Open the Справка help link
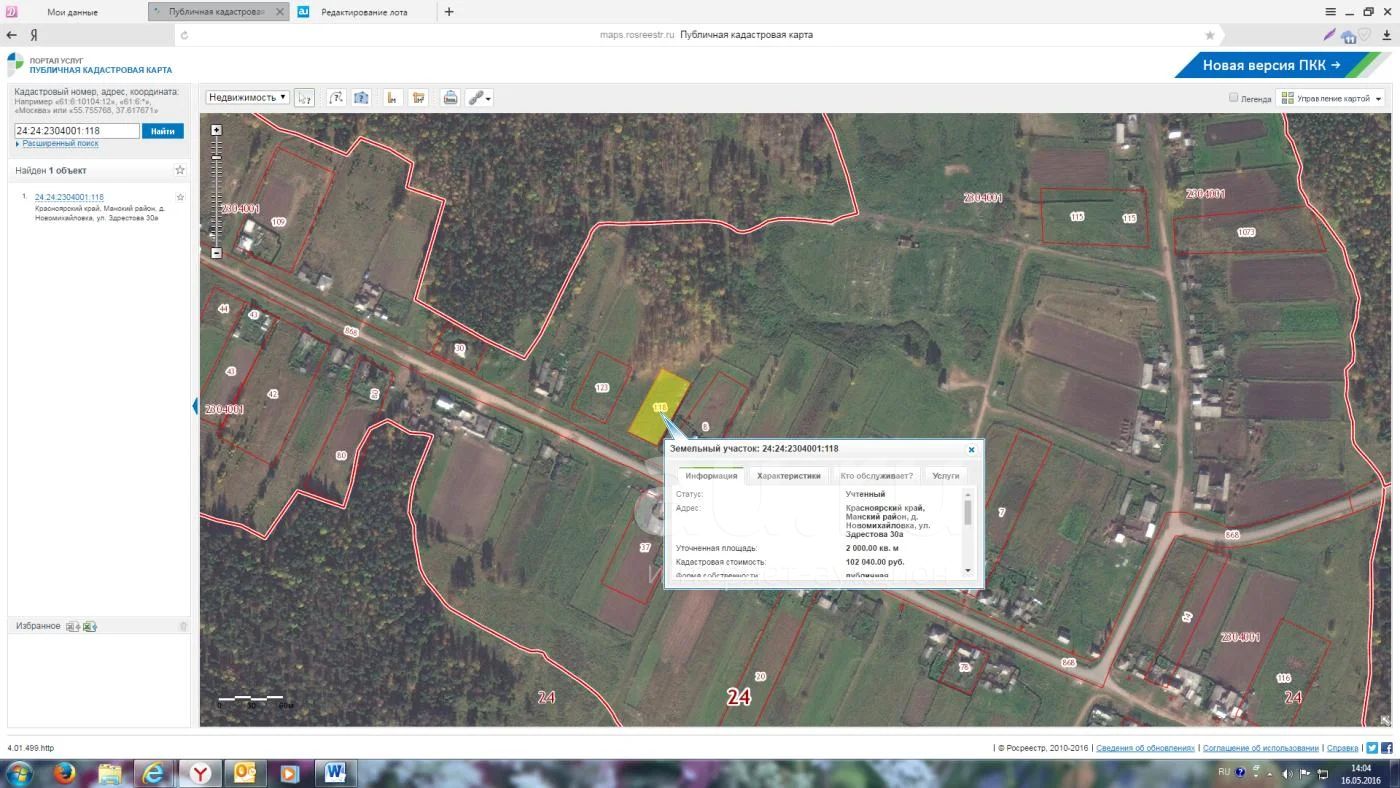The image size is (1400, 788). tap(1342, 748)
